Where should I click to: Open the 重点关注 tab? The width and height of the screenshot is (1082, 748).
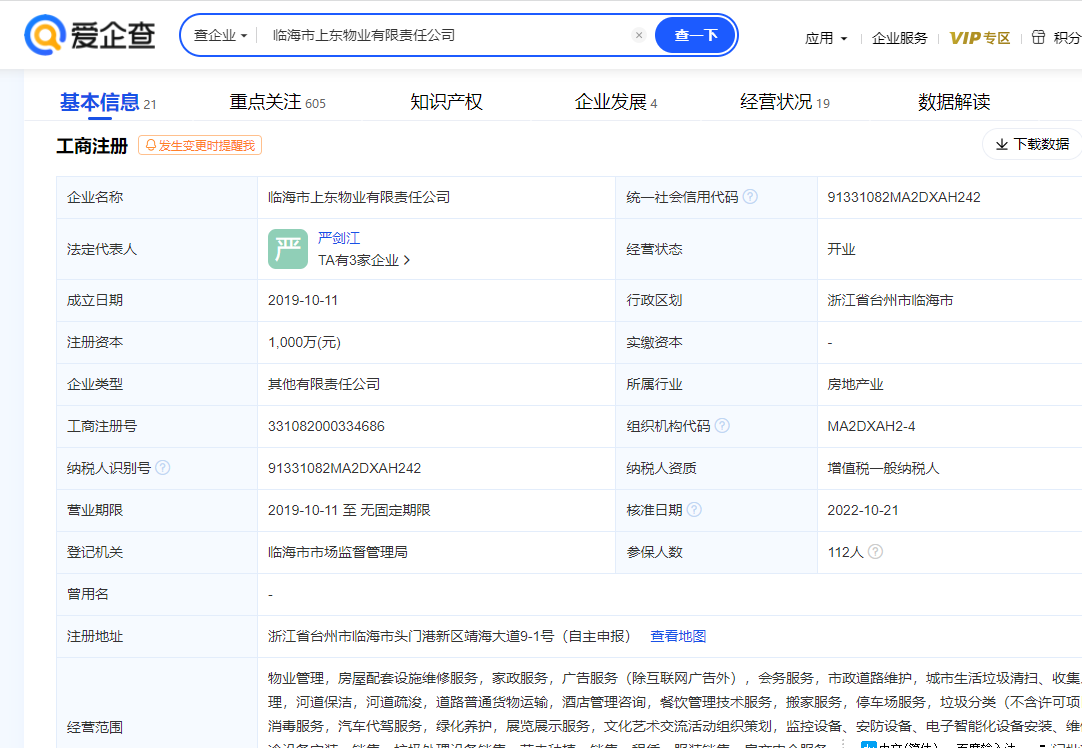[x=277, y=103]
